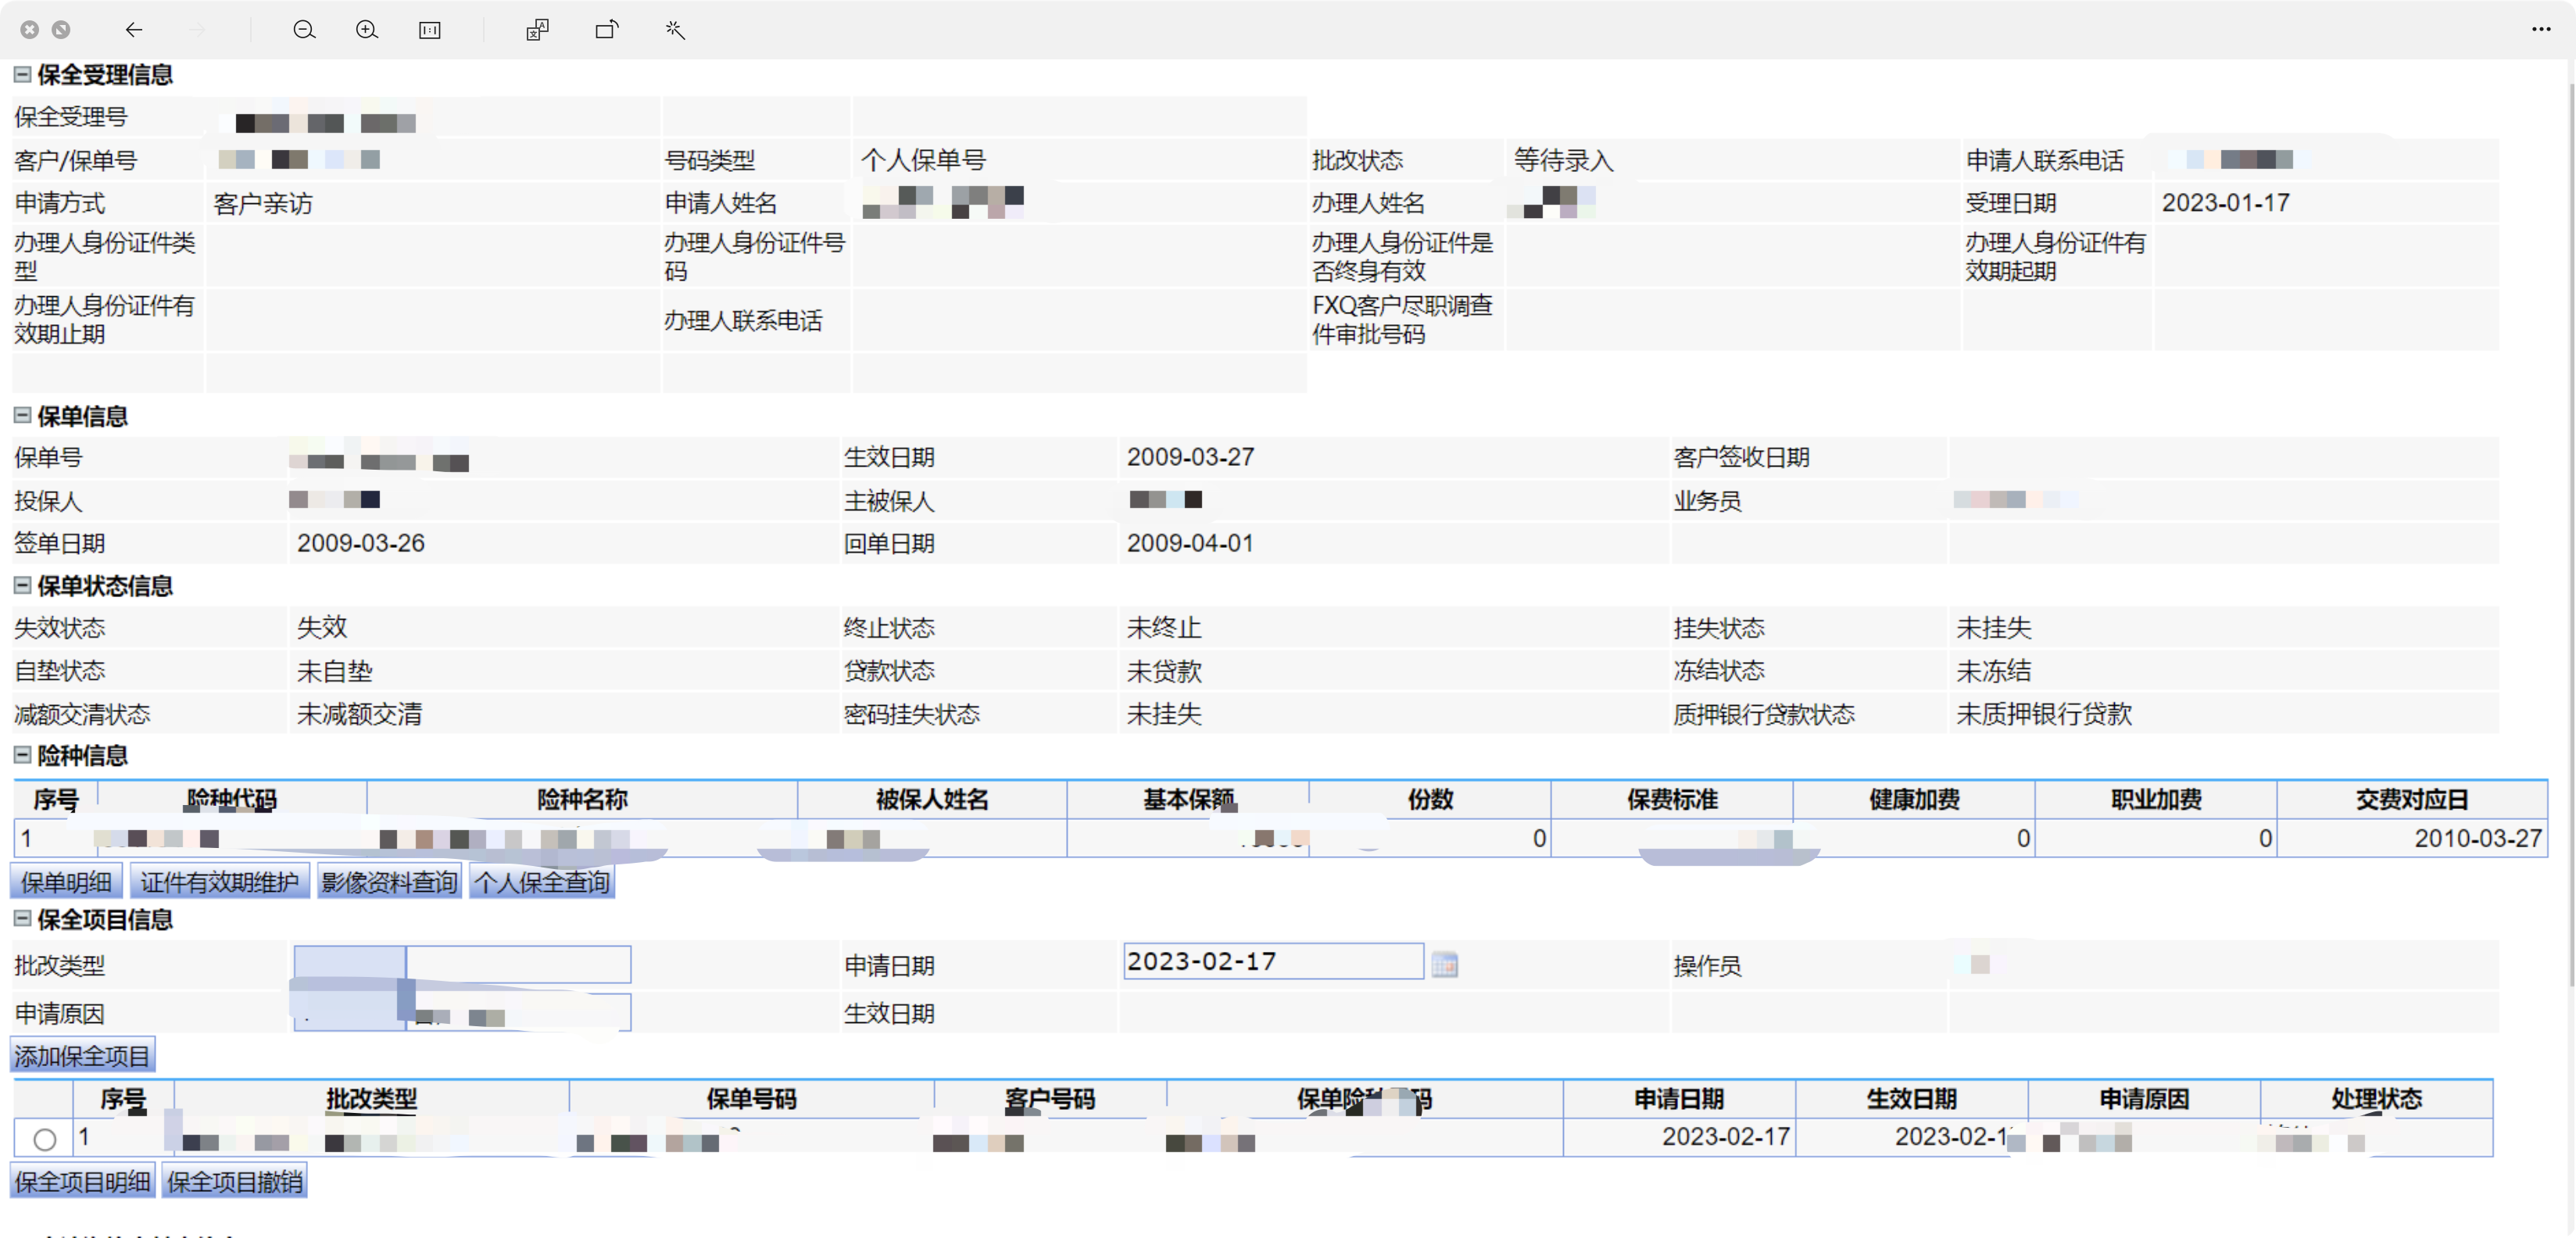Click the text recognition translate icon

click(x=538, y=30)
